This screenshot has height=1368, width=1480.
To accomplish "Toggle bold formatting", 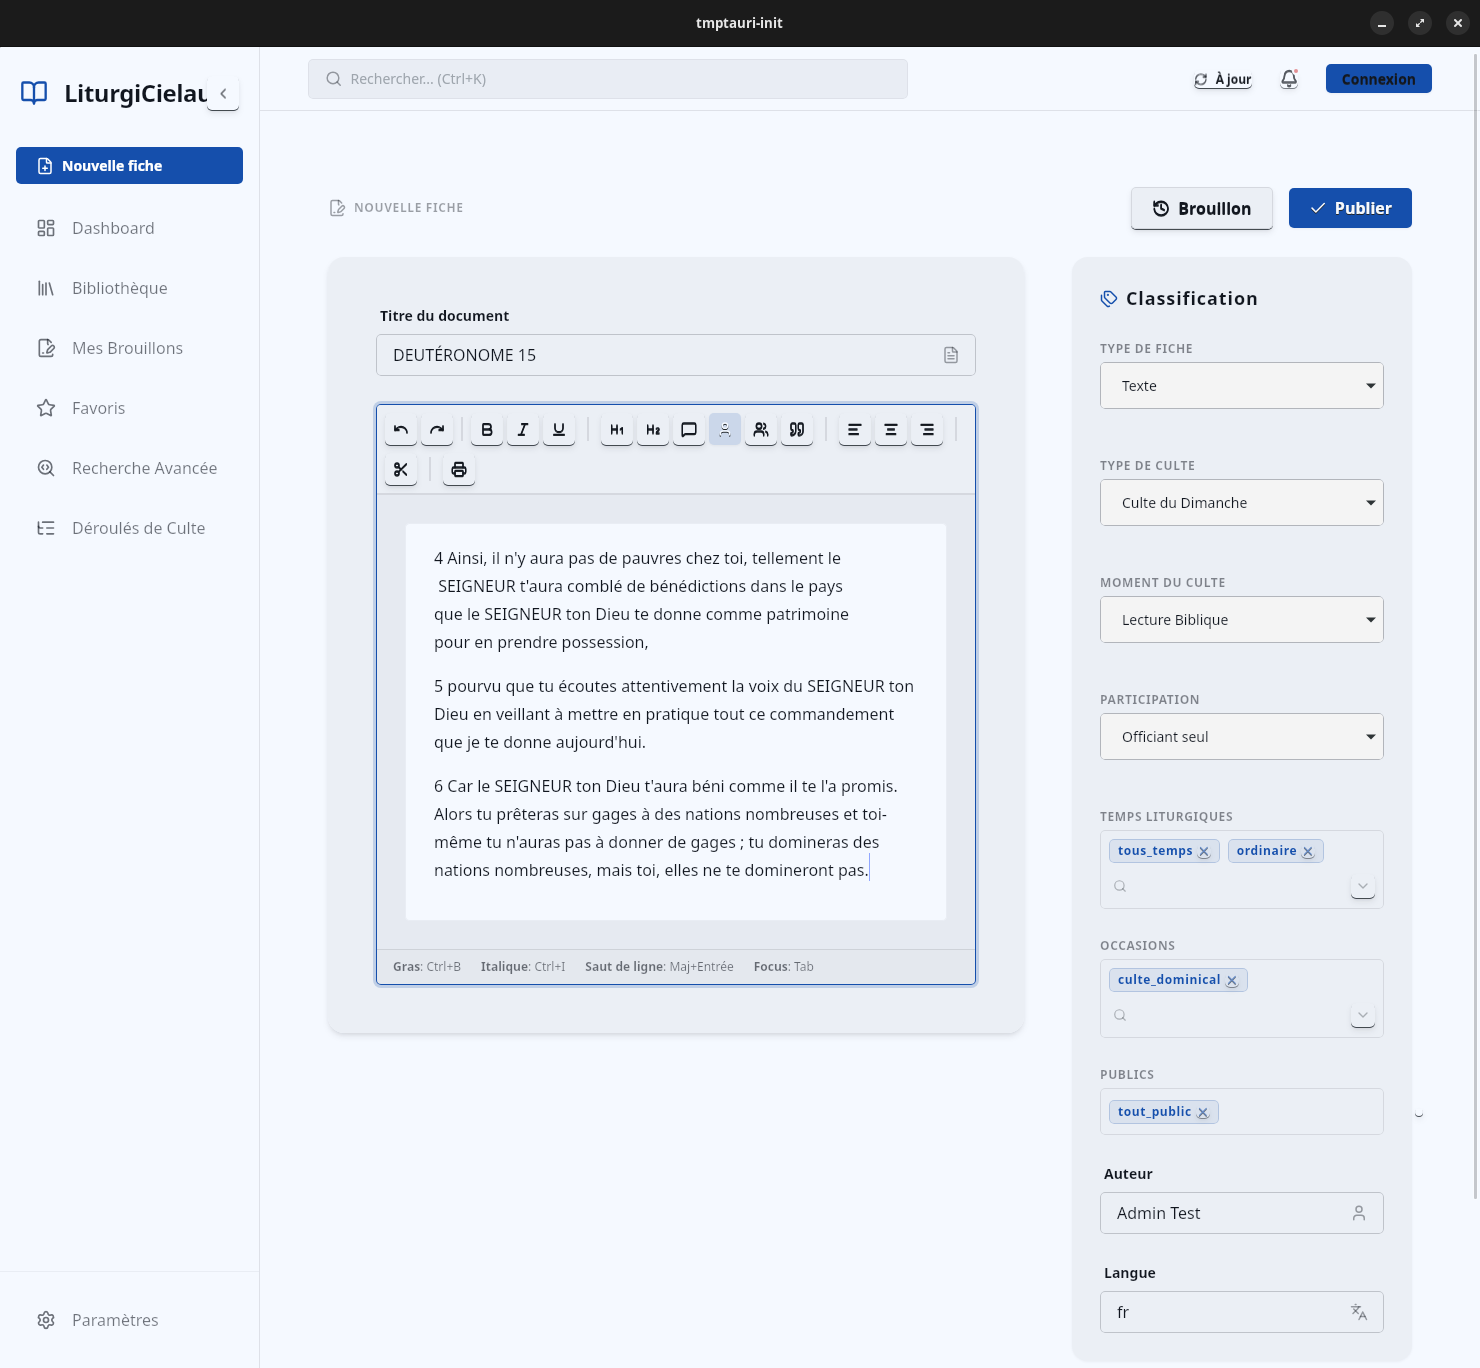I will [x=487, y=430].
